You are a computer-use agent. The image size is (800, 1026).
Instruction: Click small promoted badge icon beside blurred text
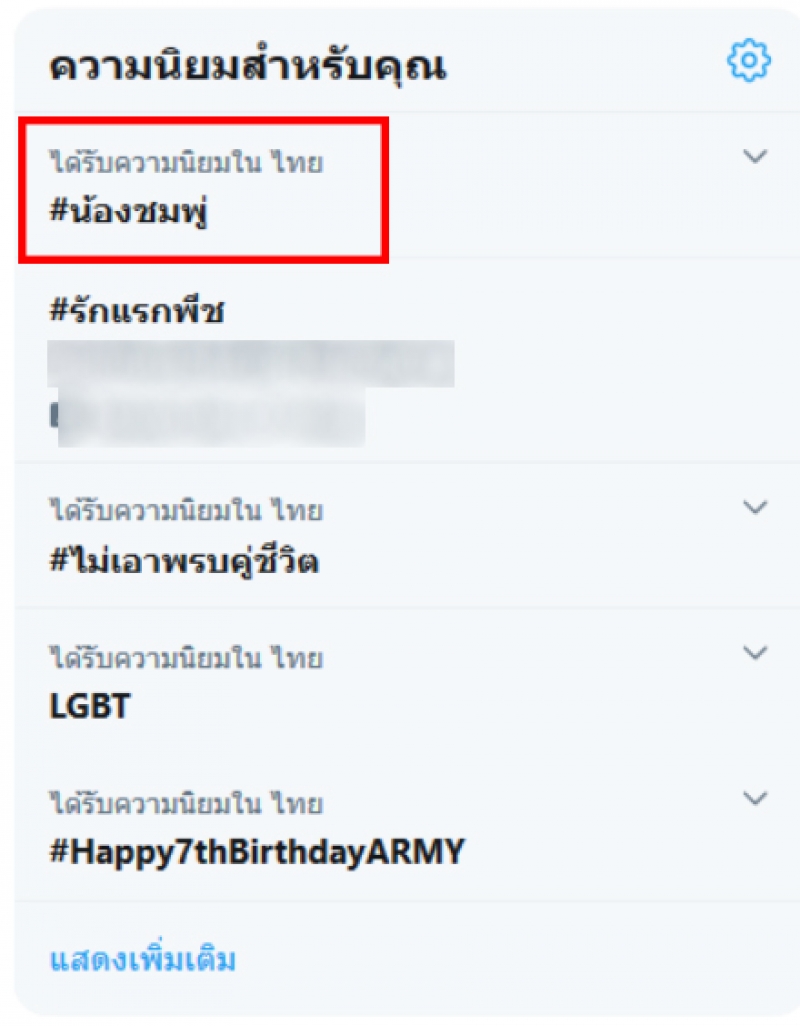point(54,416)
